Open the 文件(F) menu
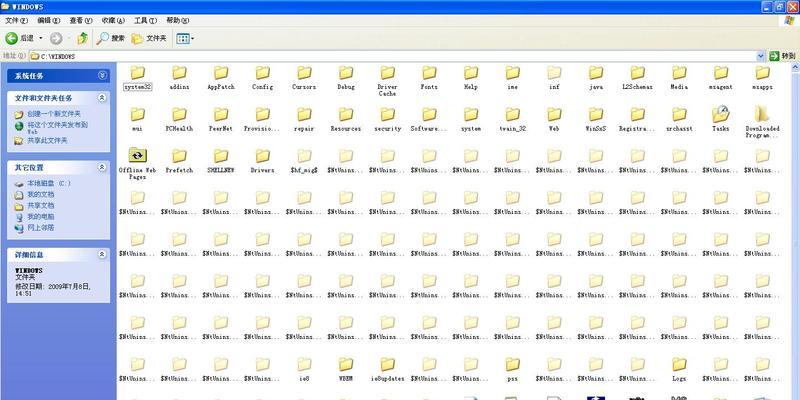800x400 pixels. tap(16, 20)
